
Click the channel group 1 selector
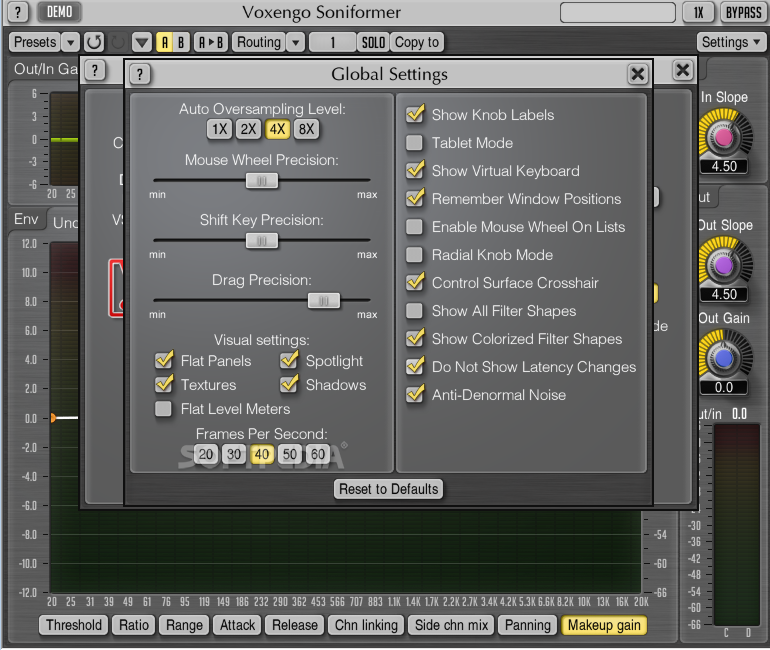(x=332, y=42)
